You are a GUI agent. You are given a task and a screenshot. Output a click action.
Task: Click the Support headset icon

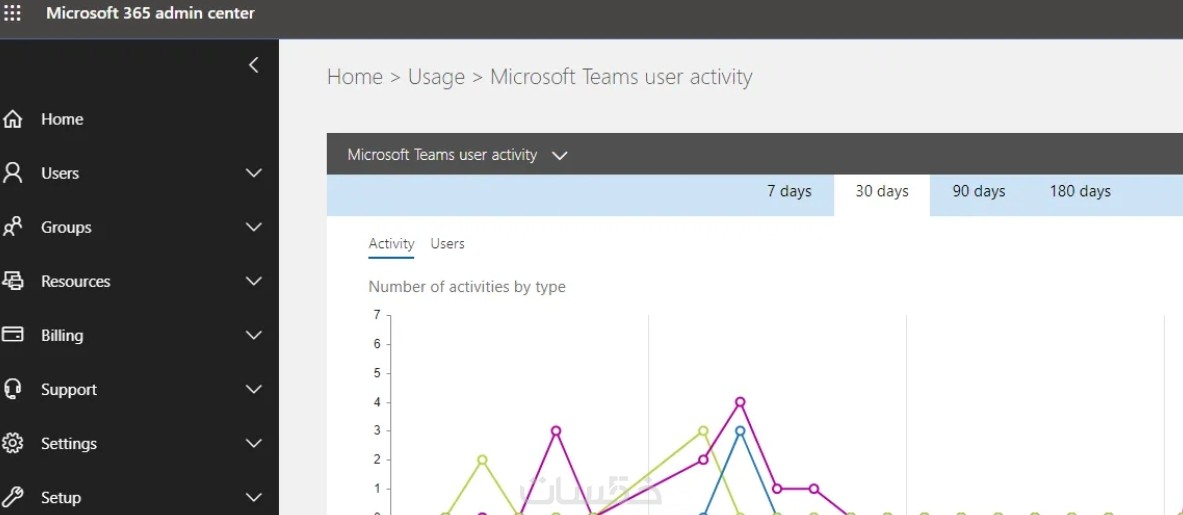(x=13, y=389)
